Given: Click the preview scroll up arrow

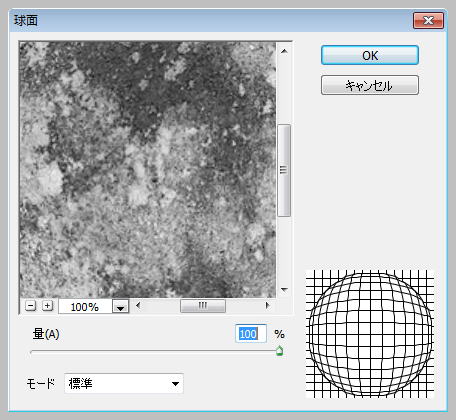Looking at the screenshot, I should 284,51.
